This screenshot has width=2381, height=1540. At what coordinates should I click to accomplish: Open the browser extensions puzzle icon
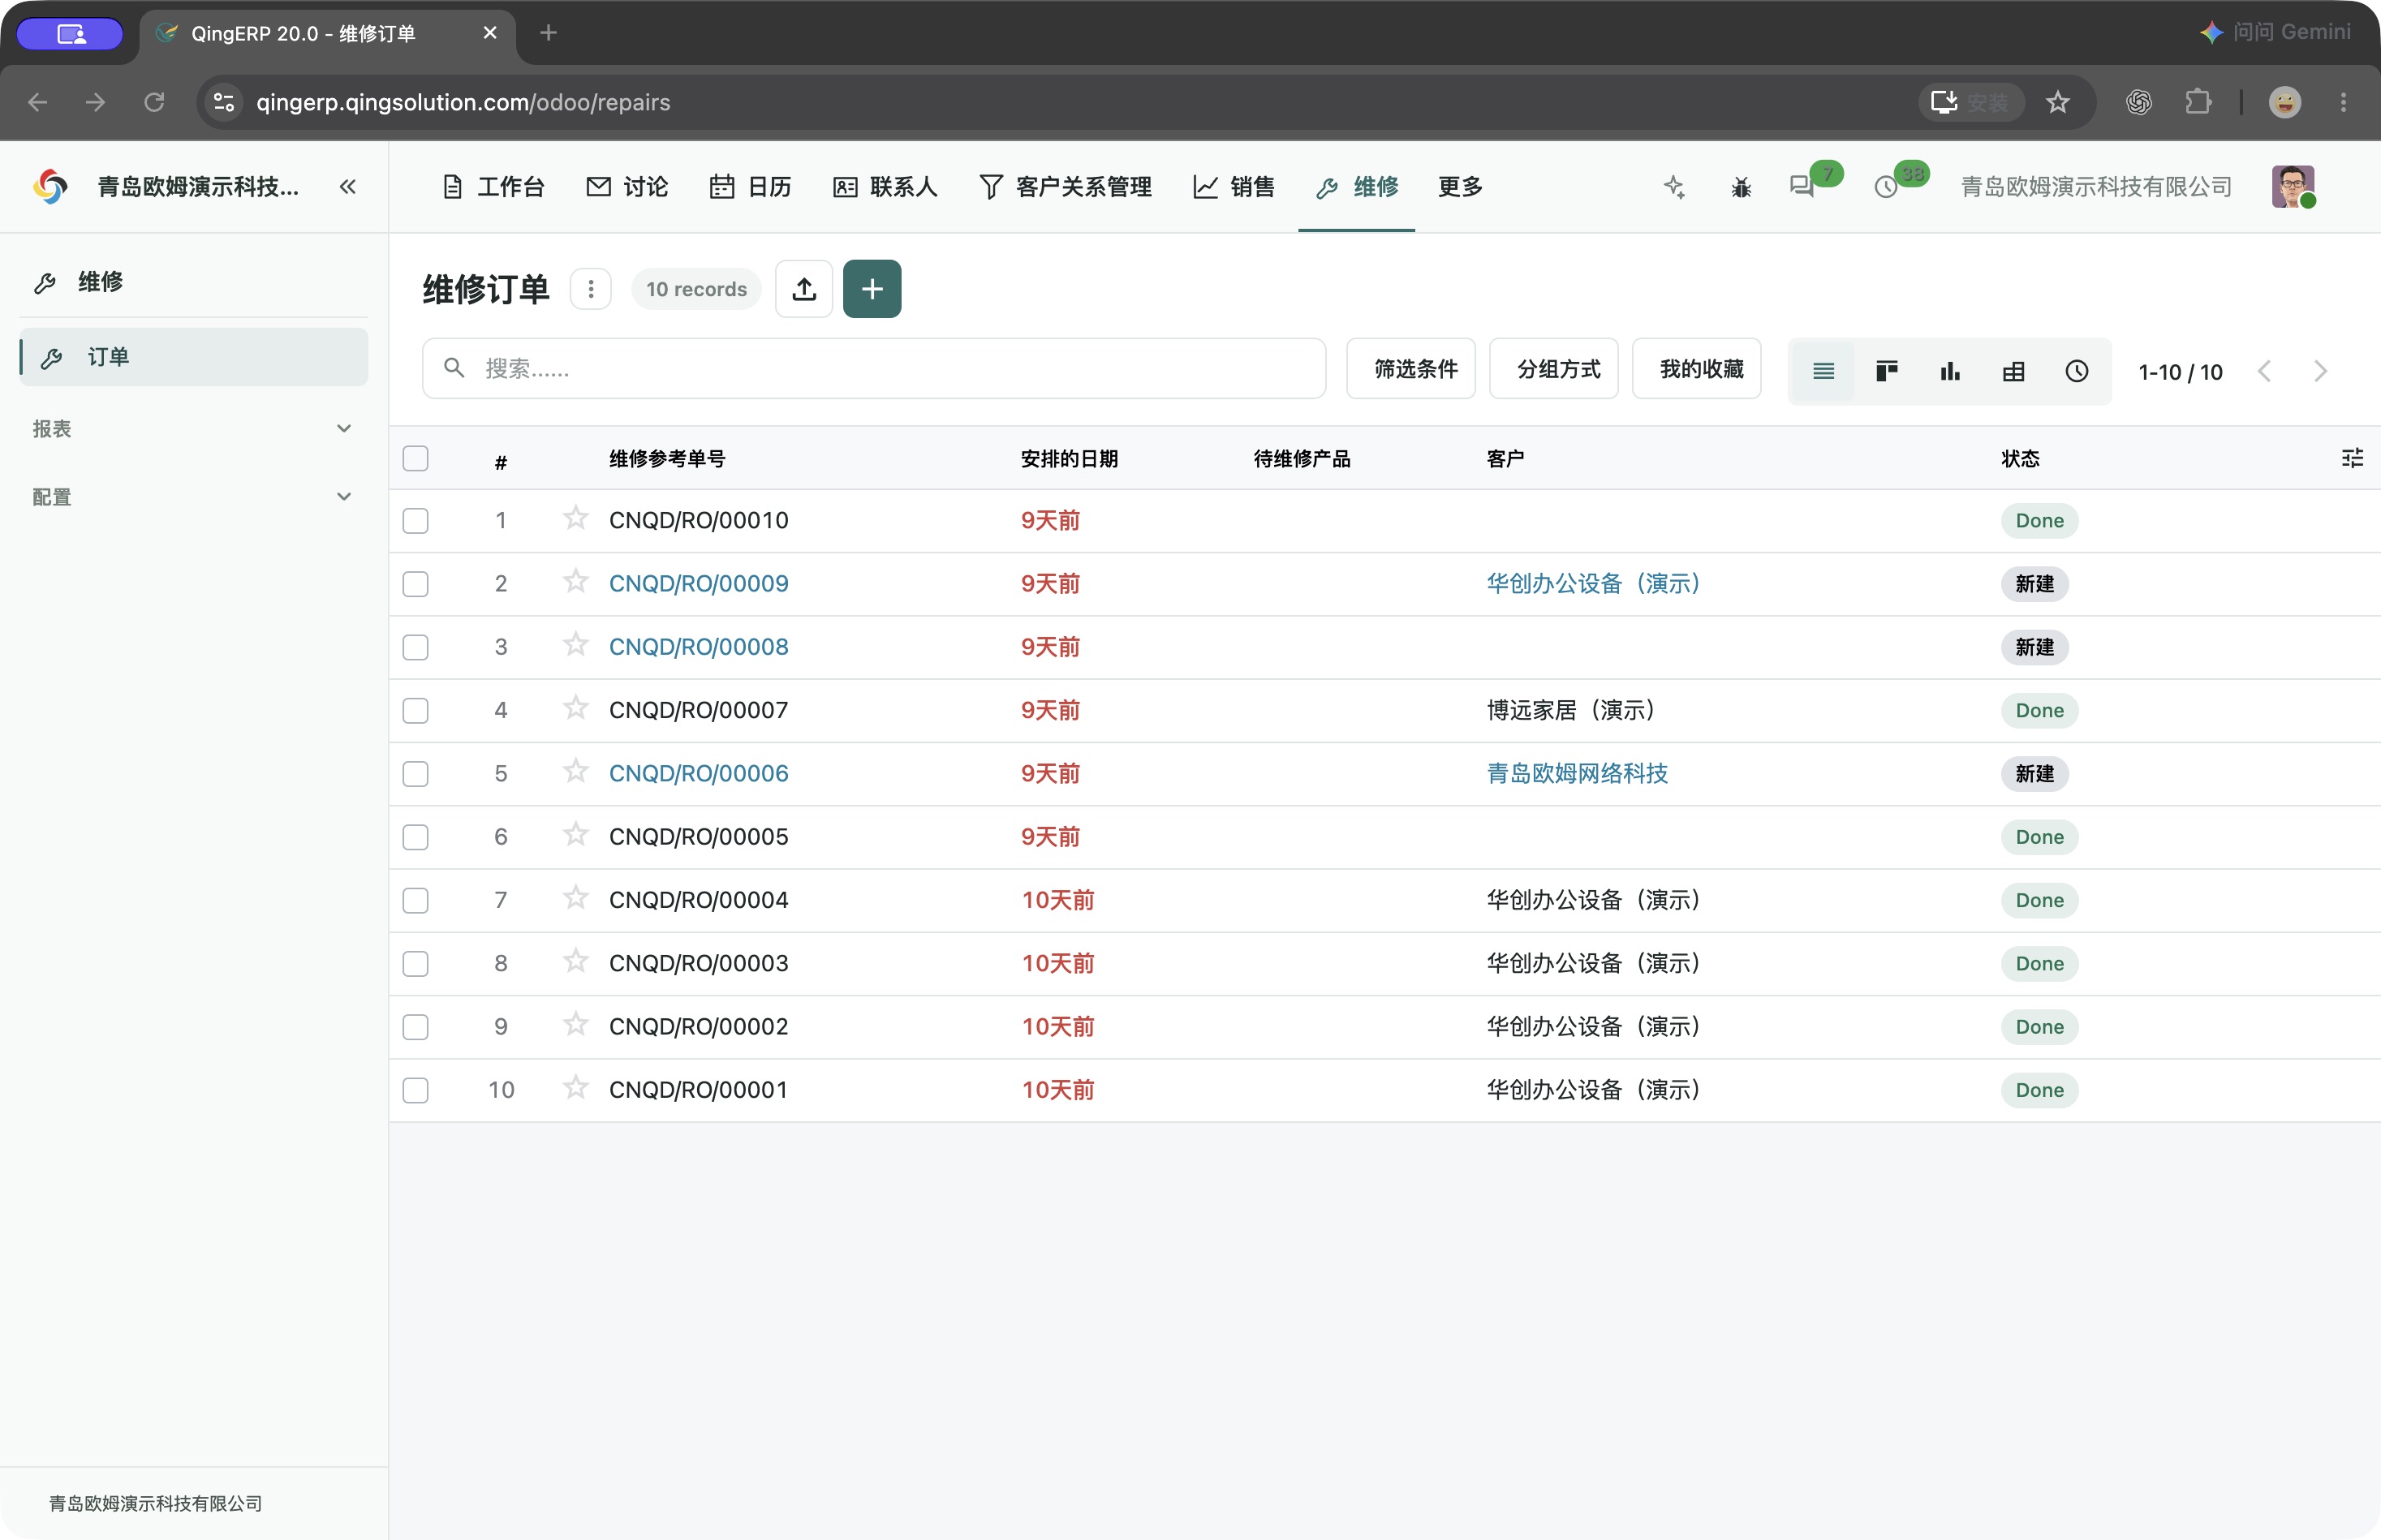[x=2198, y=102]
